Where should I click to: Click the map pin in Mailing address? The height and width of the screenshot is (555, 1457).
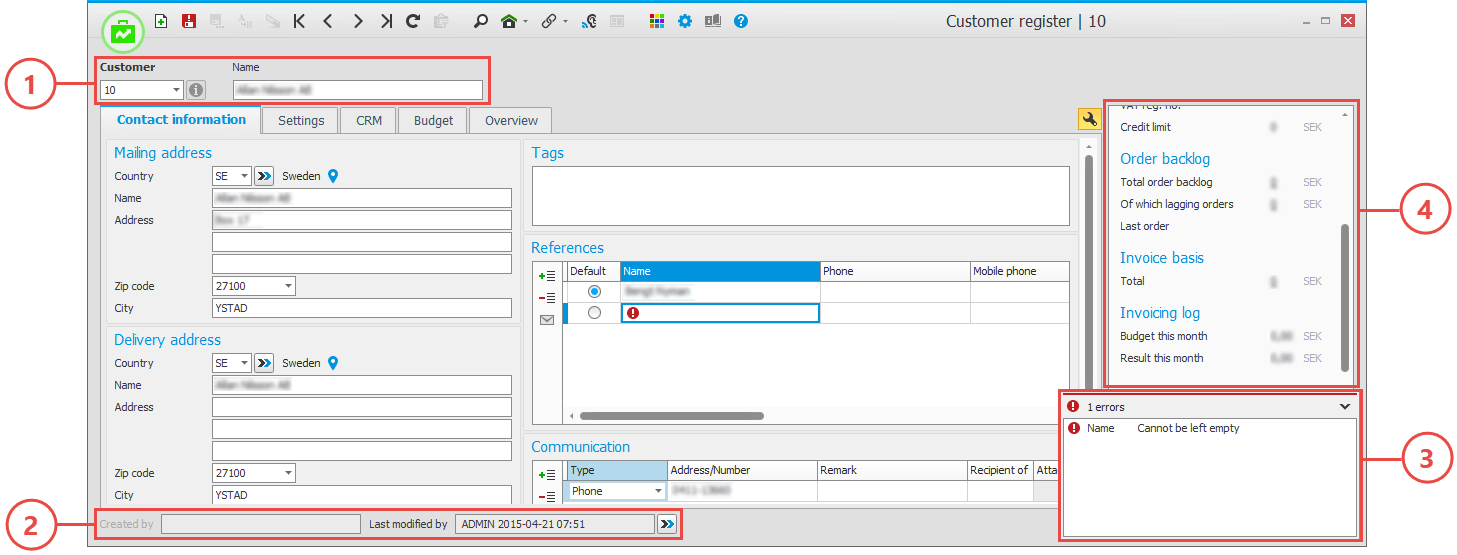[334, 176]
